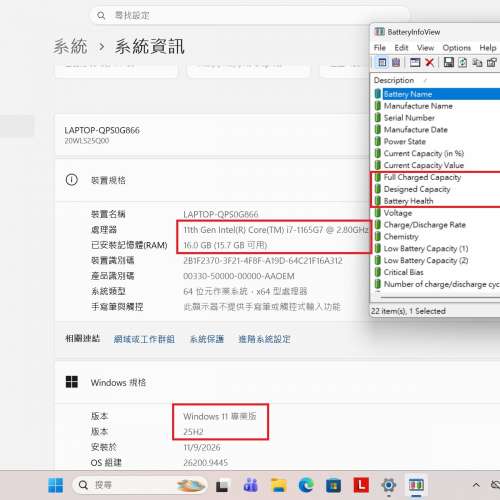Select the Current Capacity Value row
The height and width of the screenshot is (500, 500).
[437, 165]
